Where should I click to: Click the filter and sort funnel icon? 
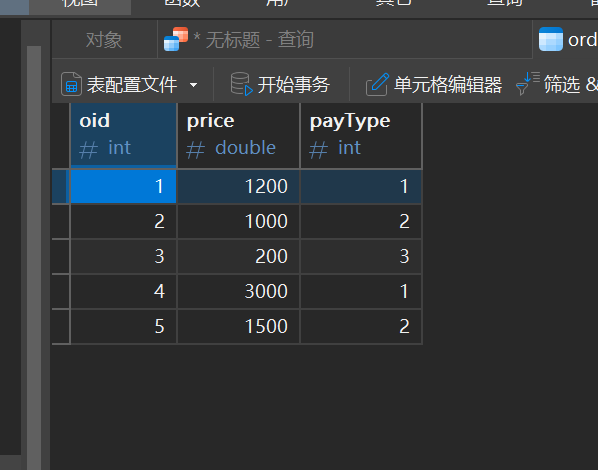point(527,83)
